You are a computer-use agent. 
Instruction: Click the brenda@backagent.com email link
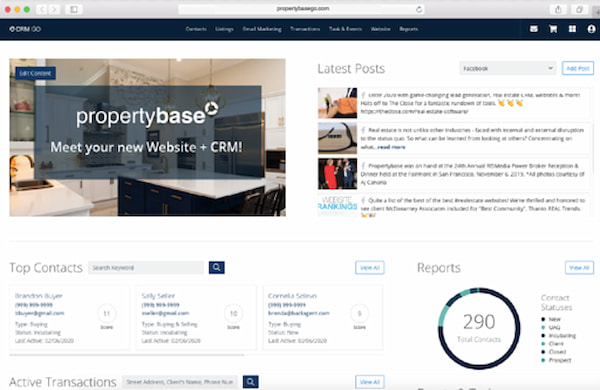pyautogui.click(x=298, y=313)
